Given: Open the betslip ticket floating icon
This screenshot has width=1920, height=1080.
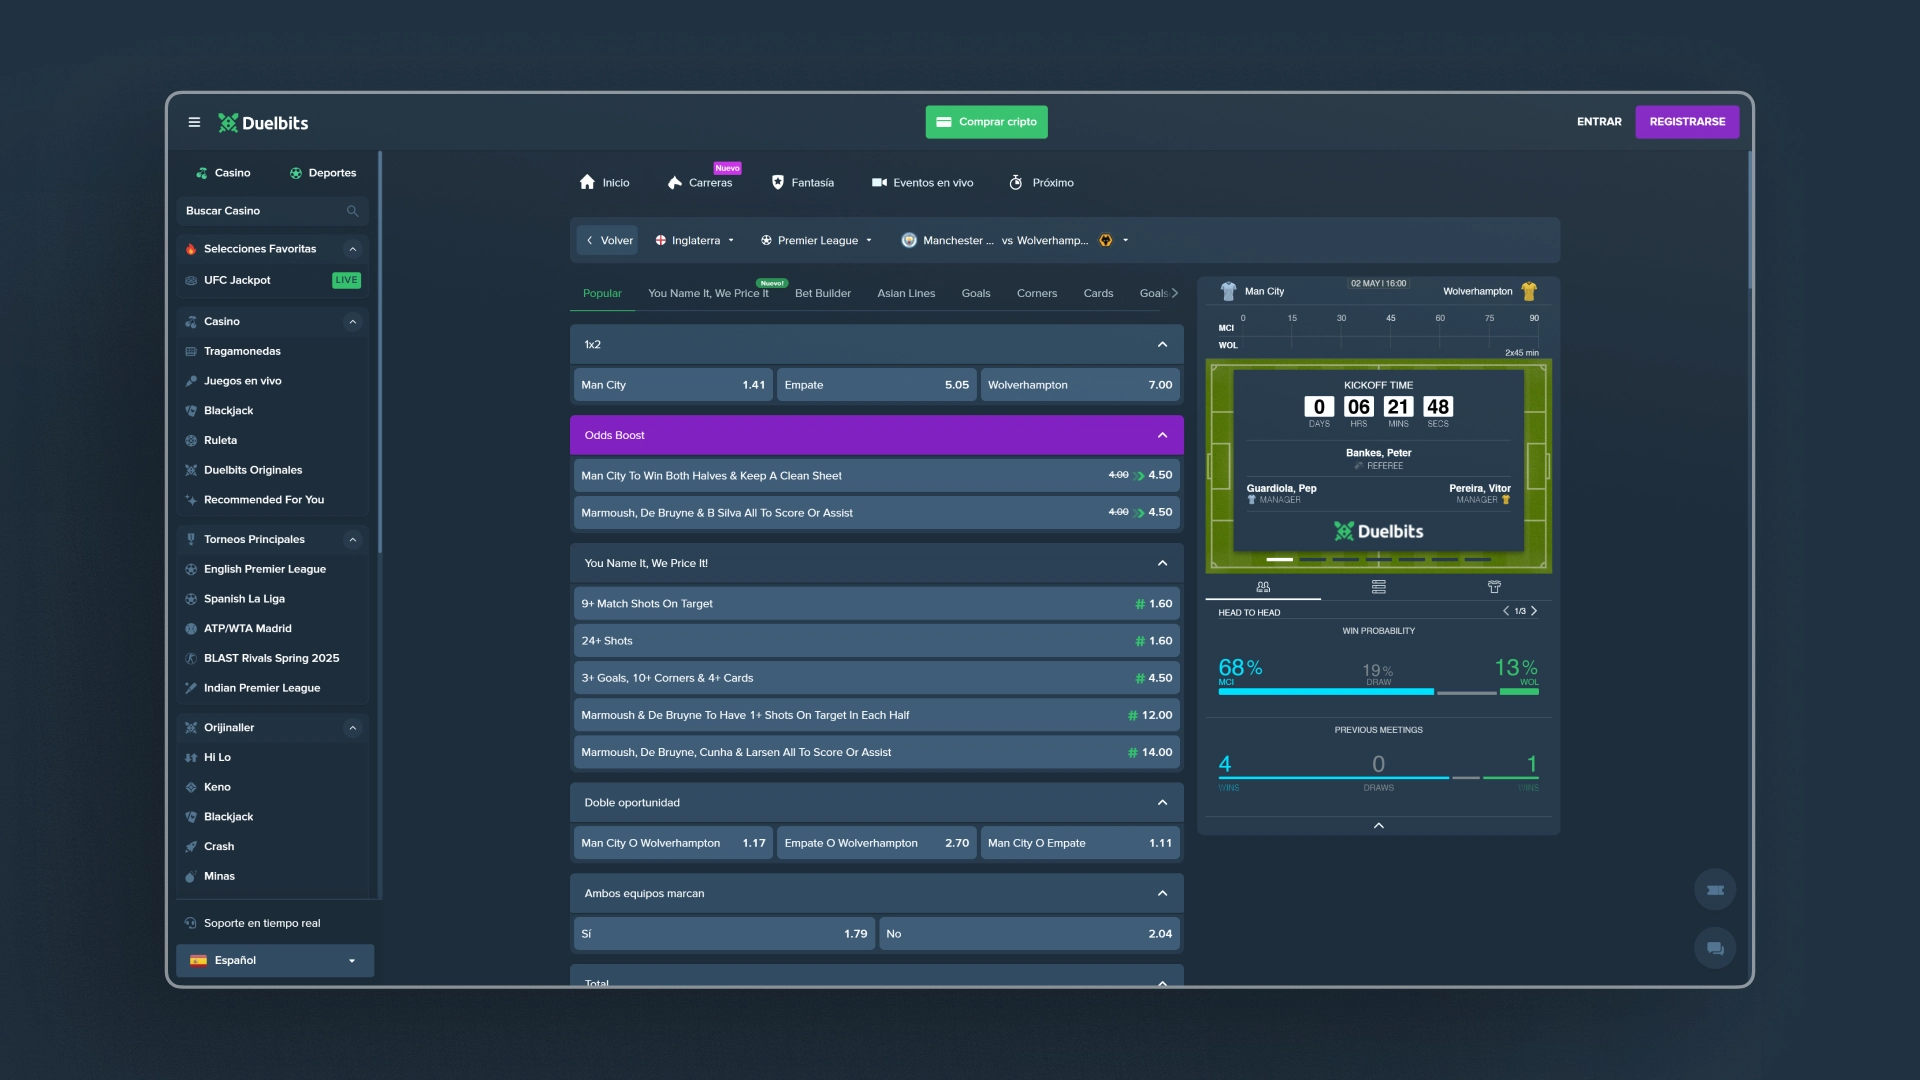Looking at the screenshot, I should (1715, 890).
